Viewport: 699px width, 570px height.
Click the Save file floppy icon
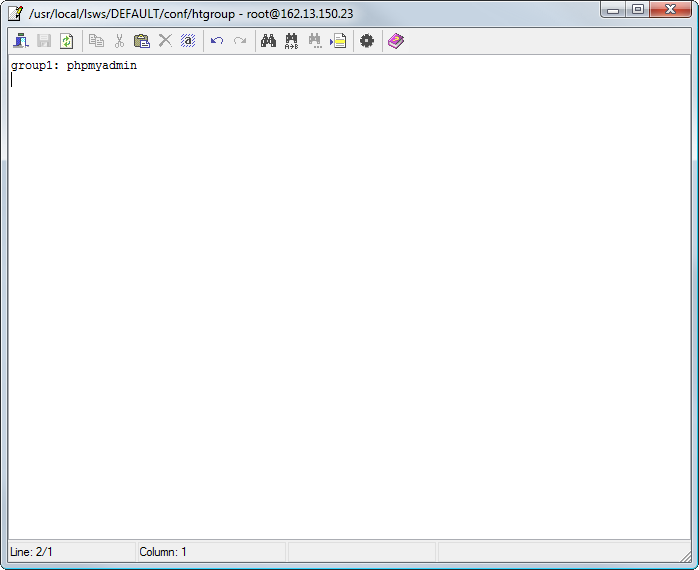[x=44, y=41]
